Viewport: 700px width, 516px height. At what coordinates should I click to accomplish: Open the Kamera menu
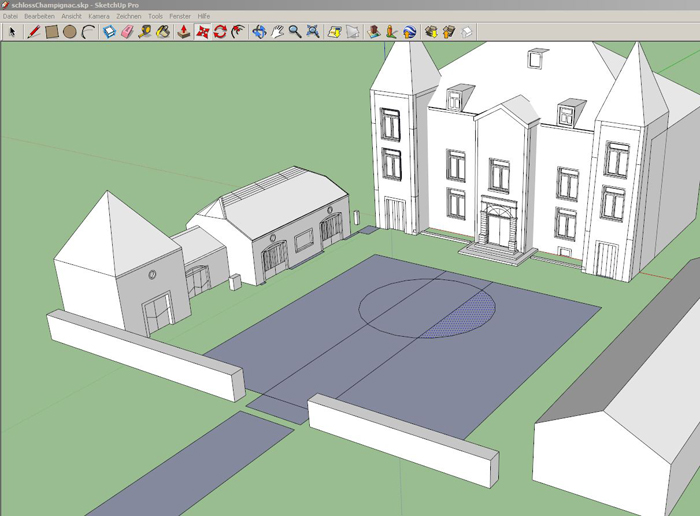coord(99,17)
